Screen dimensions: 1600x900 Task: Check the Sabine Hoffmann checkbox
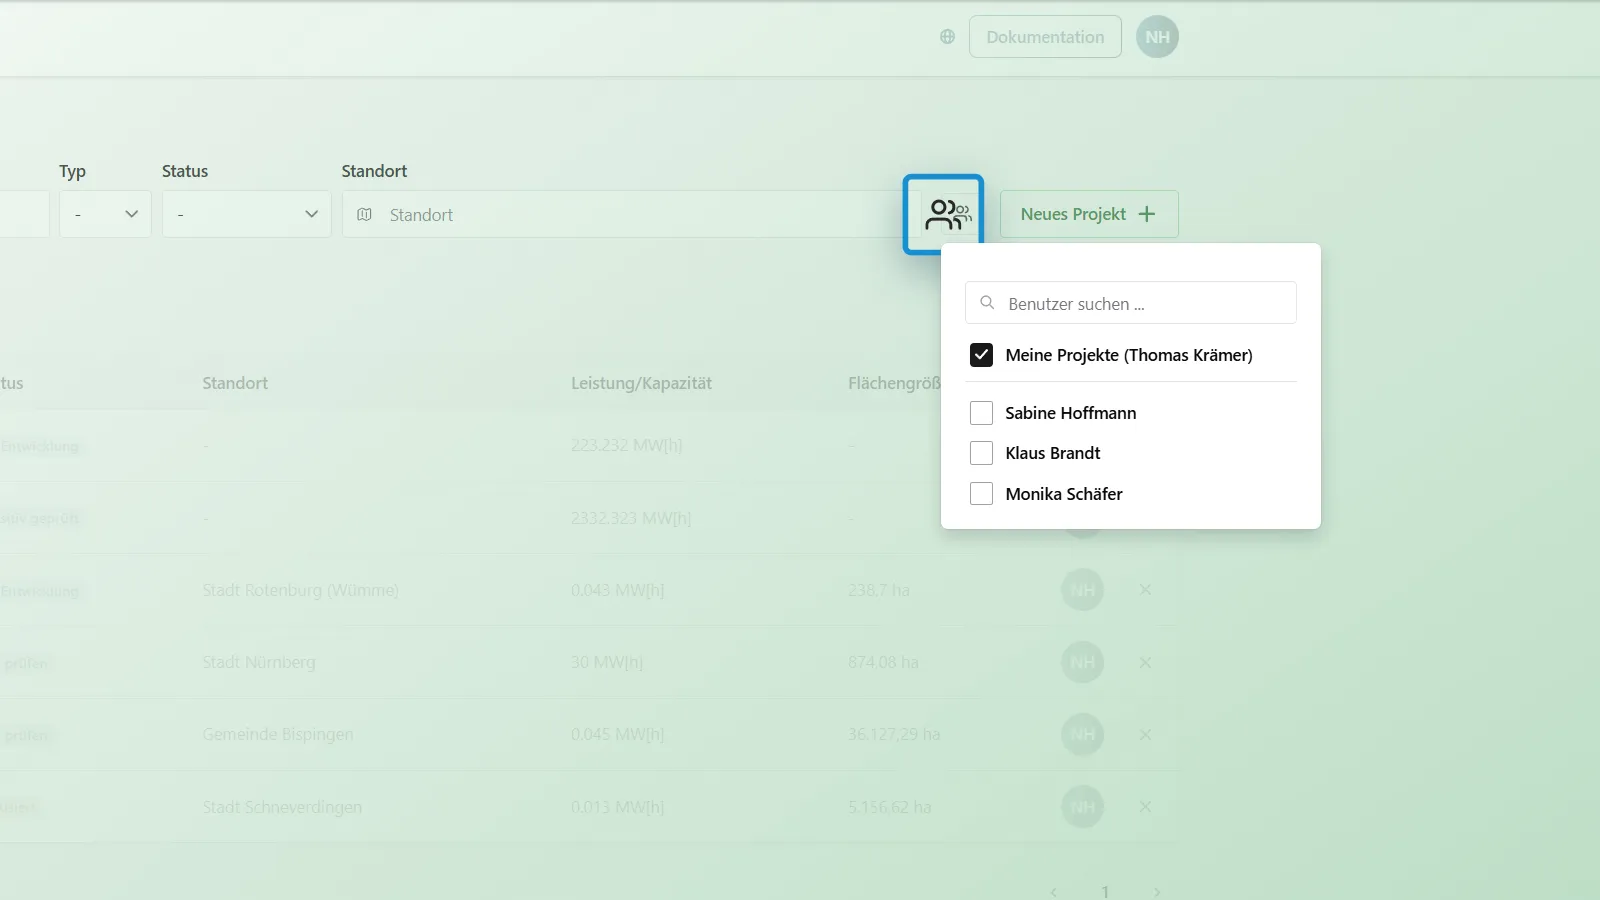point(981,413)
